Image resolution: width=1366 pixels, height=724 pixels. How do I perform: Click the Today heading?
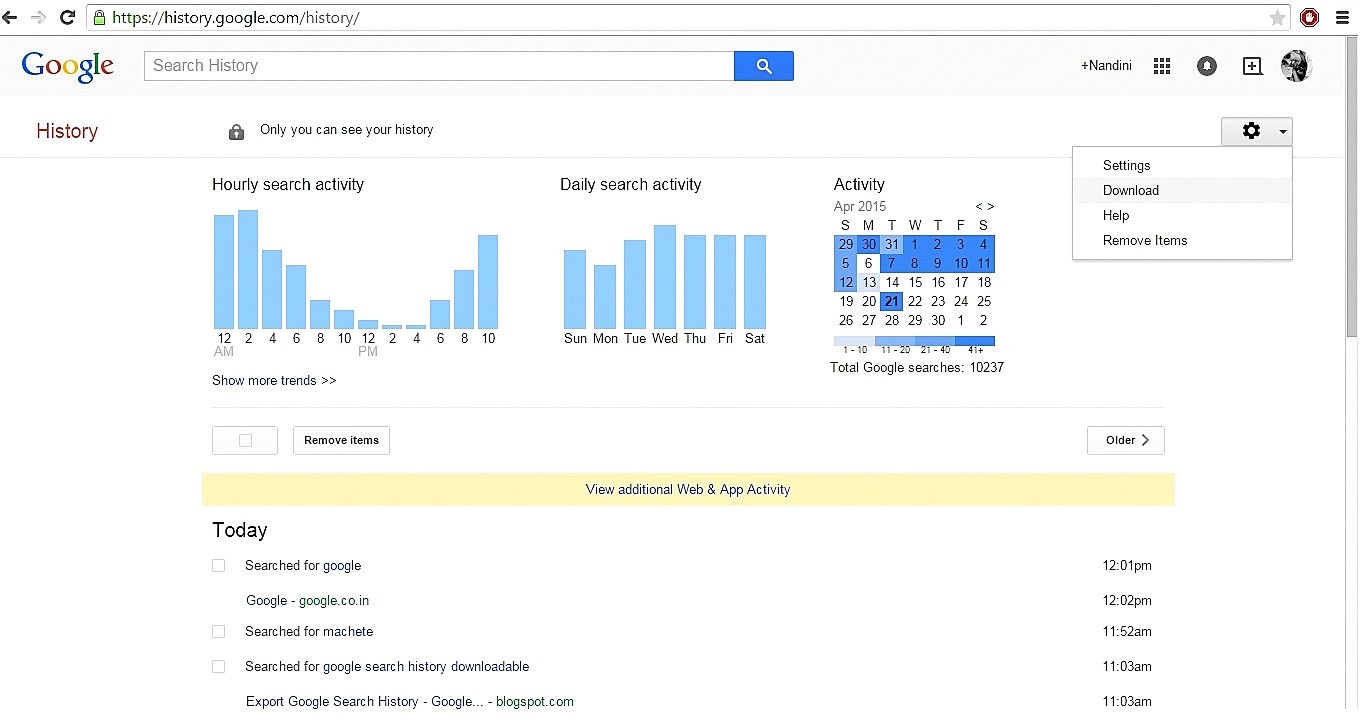pos(240,530)
